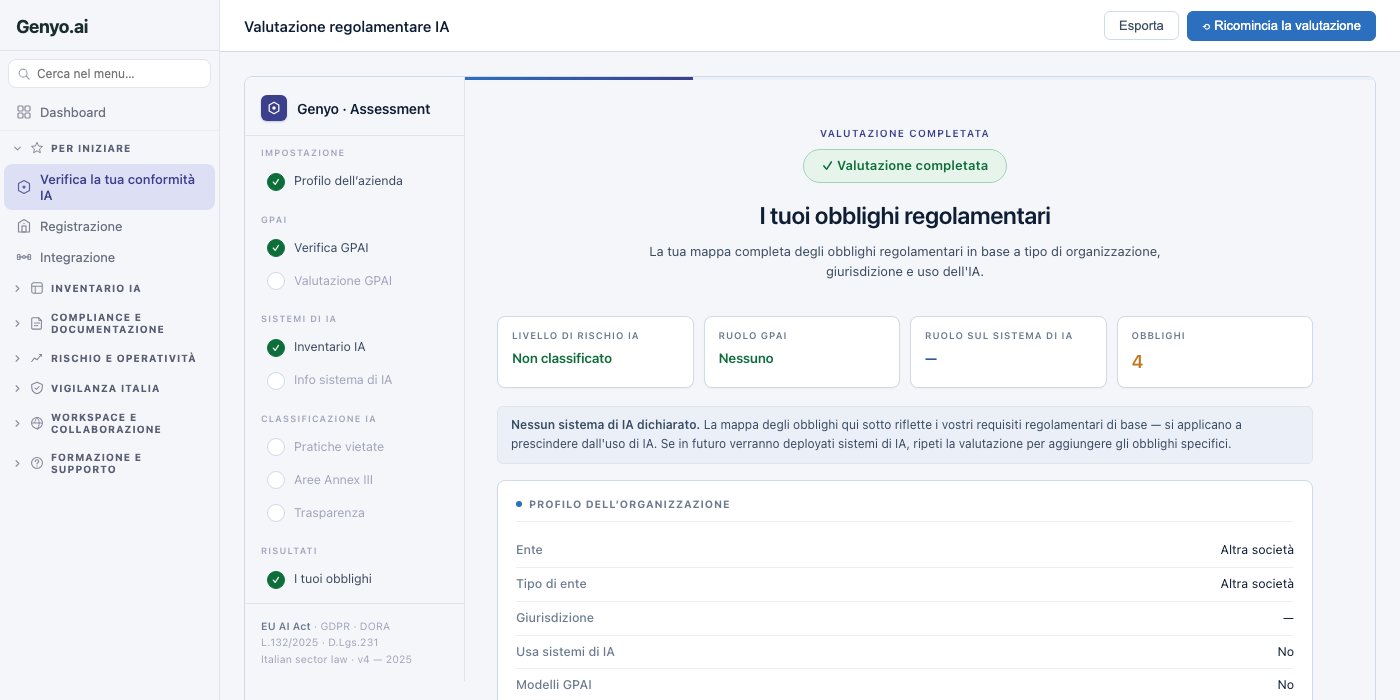Click the Dashboard grid icon
The width and height of the screenshot is (1400, 700).
(24, 112)
